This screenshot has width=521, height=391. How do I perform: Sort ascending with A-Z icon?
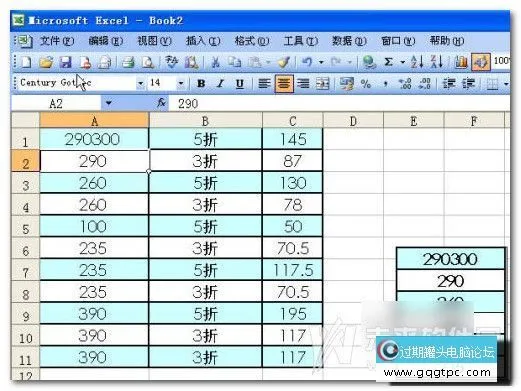[417, 62]
